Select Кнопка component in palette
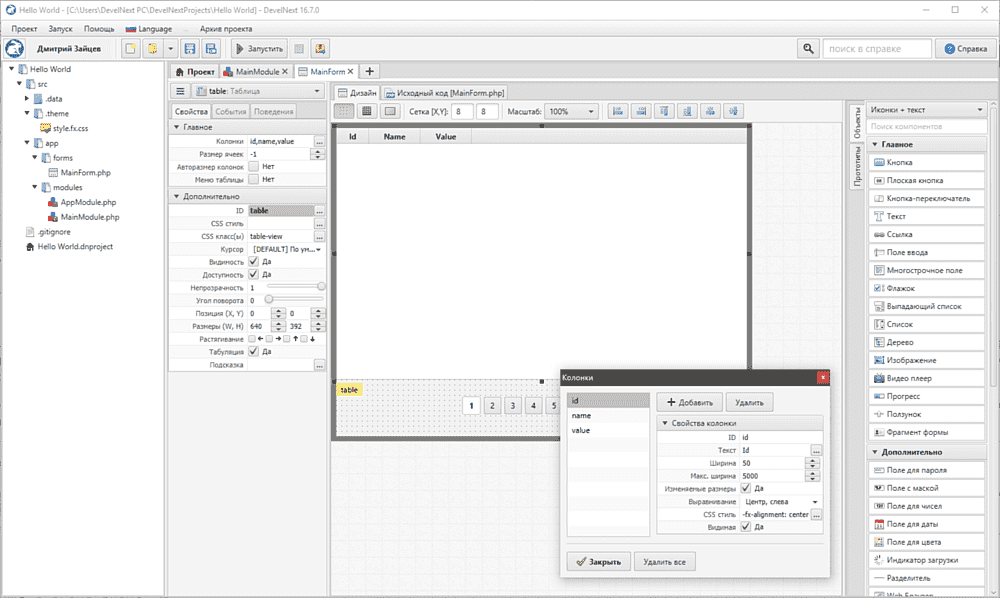1000x598 pixels. (x=918, y=162)
